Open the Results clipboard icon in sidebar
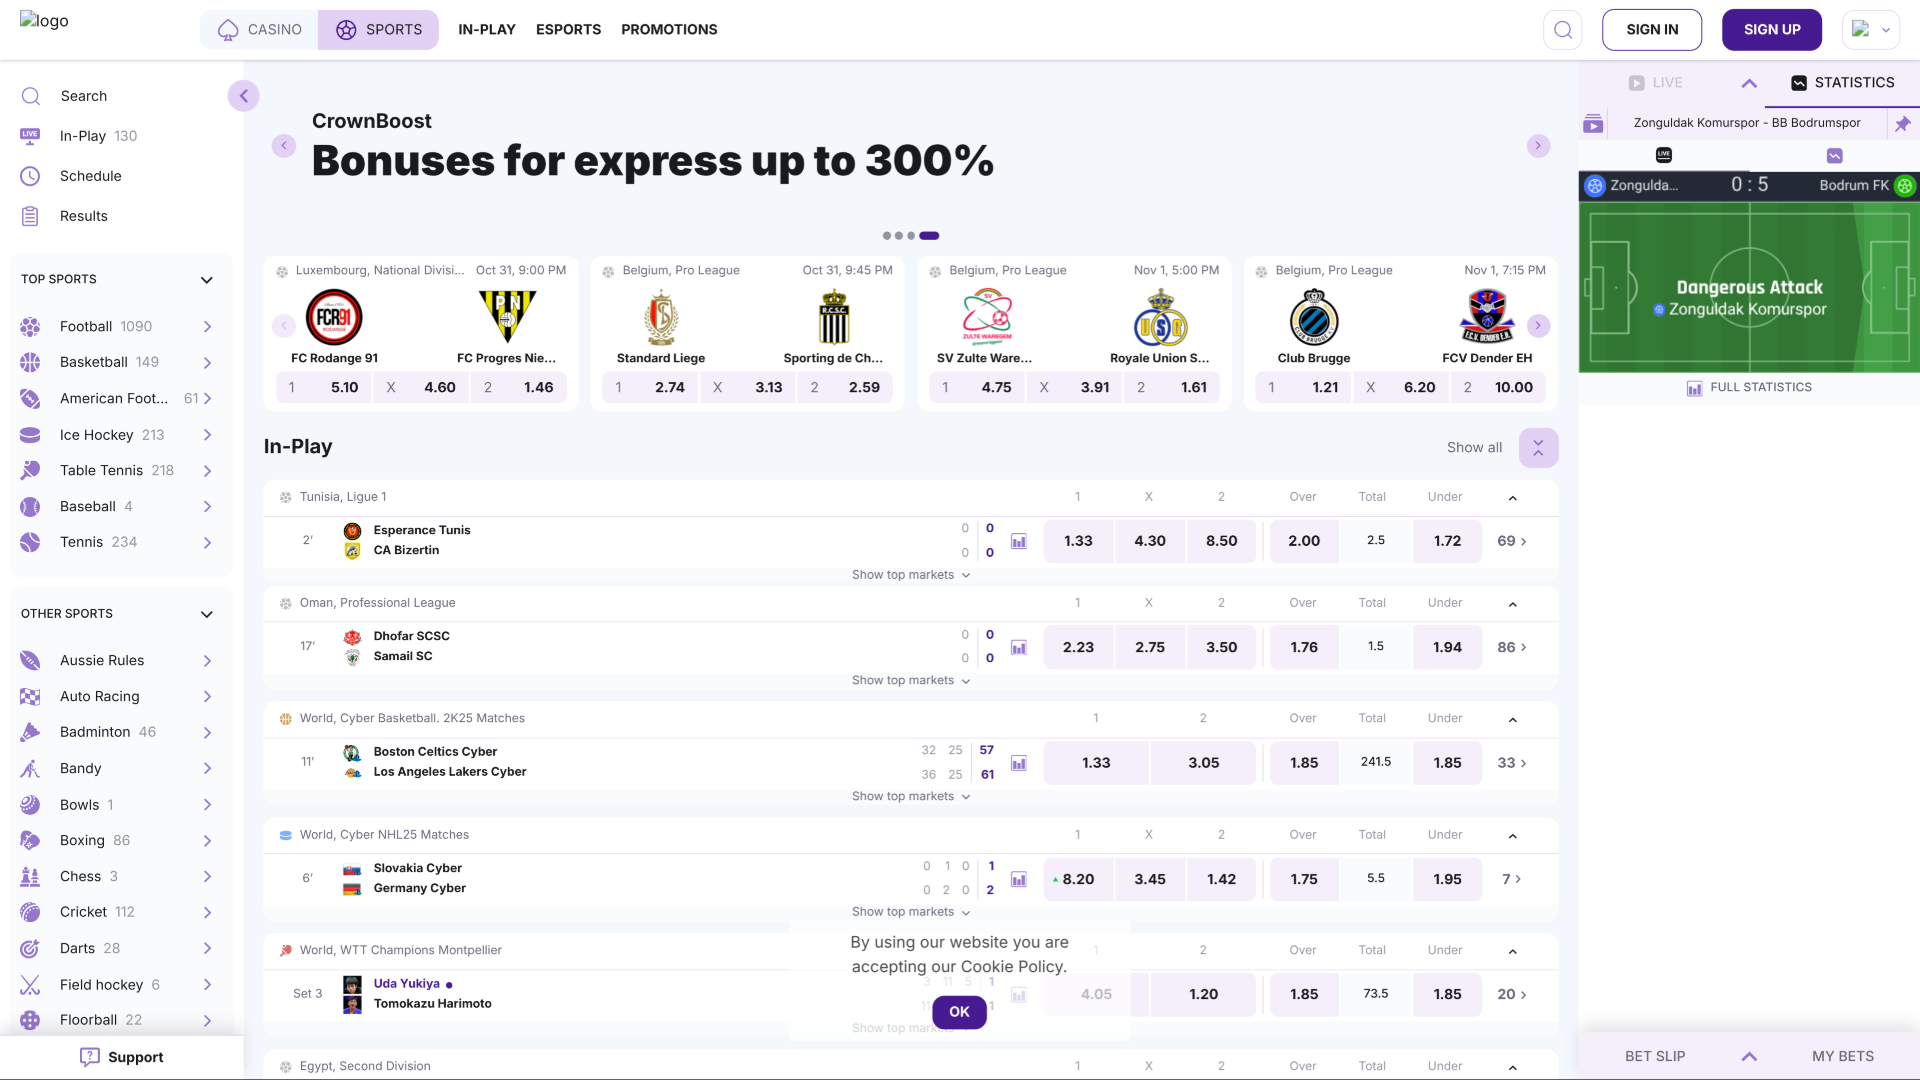The width and height of the screenshot is (1920, 1080). (x=31, y=216)
